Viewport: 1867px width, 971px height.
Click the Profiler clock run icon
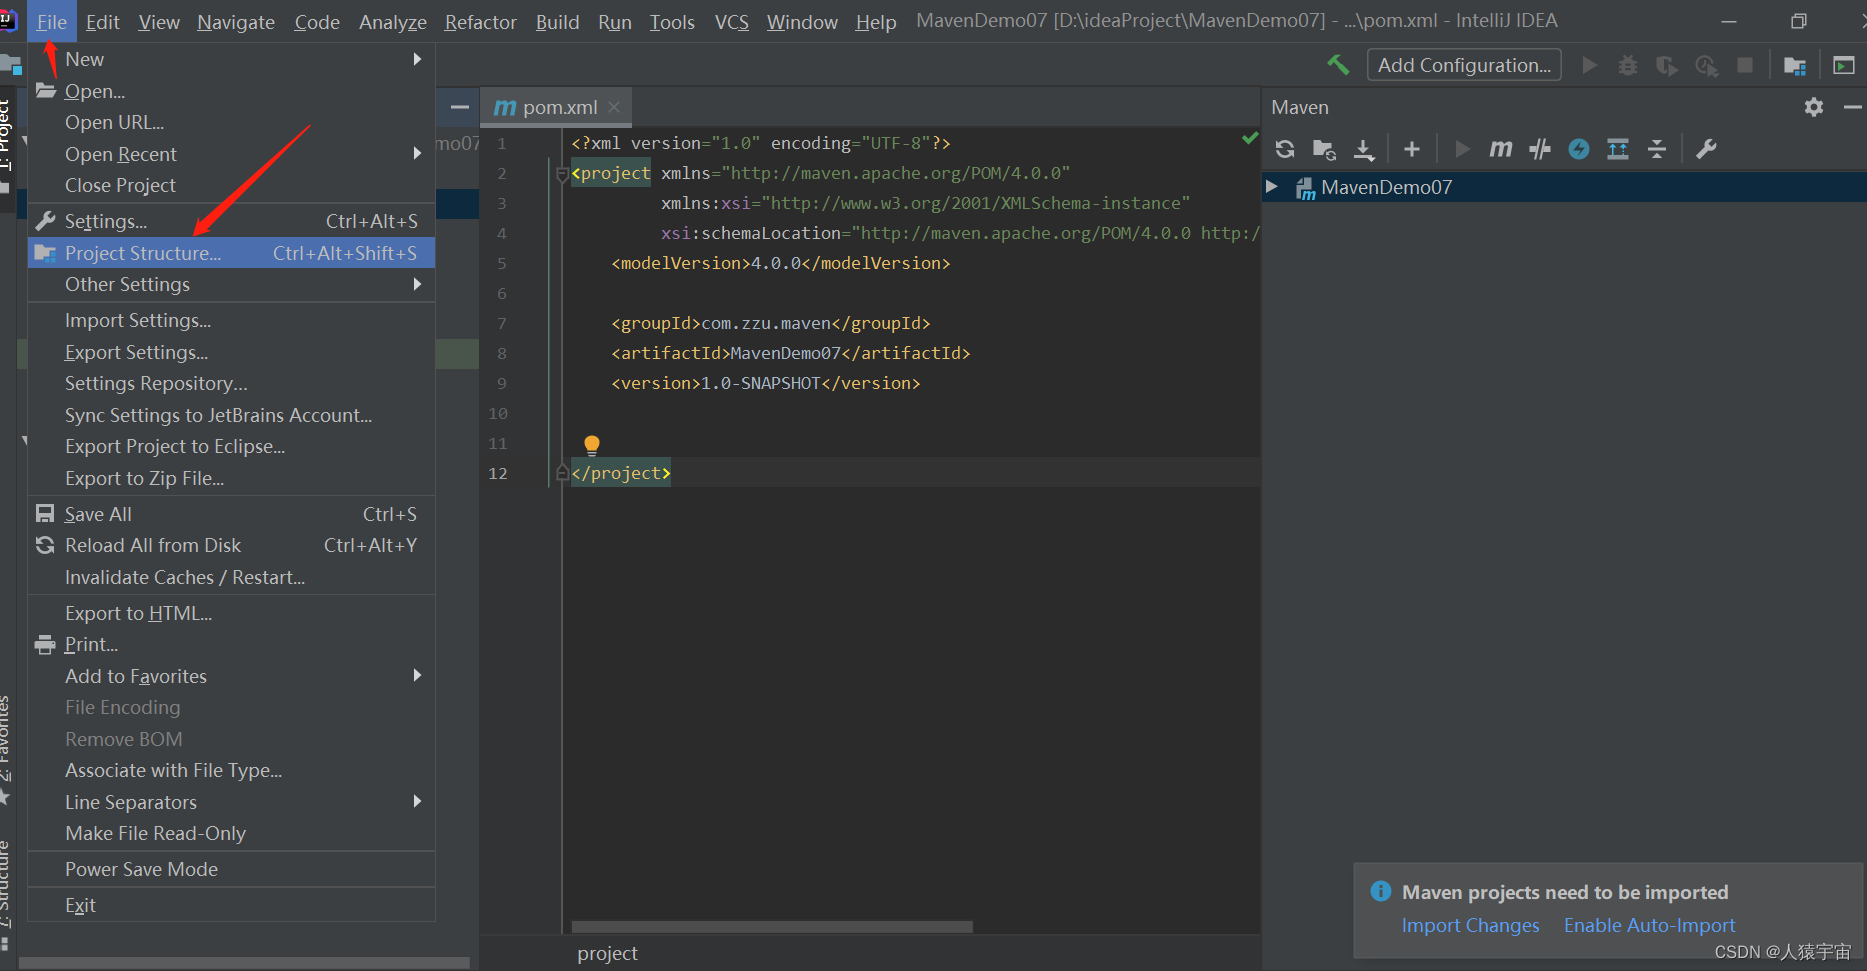(1706, 65)
